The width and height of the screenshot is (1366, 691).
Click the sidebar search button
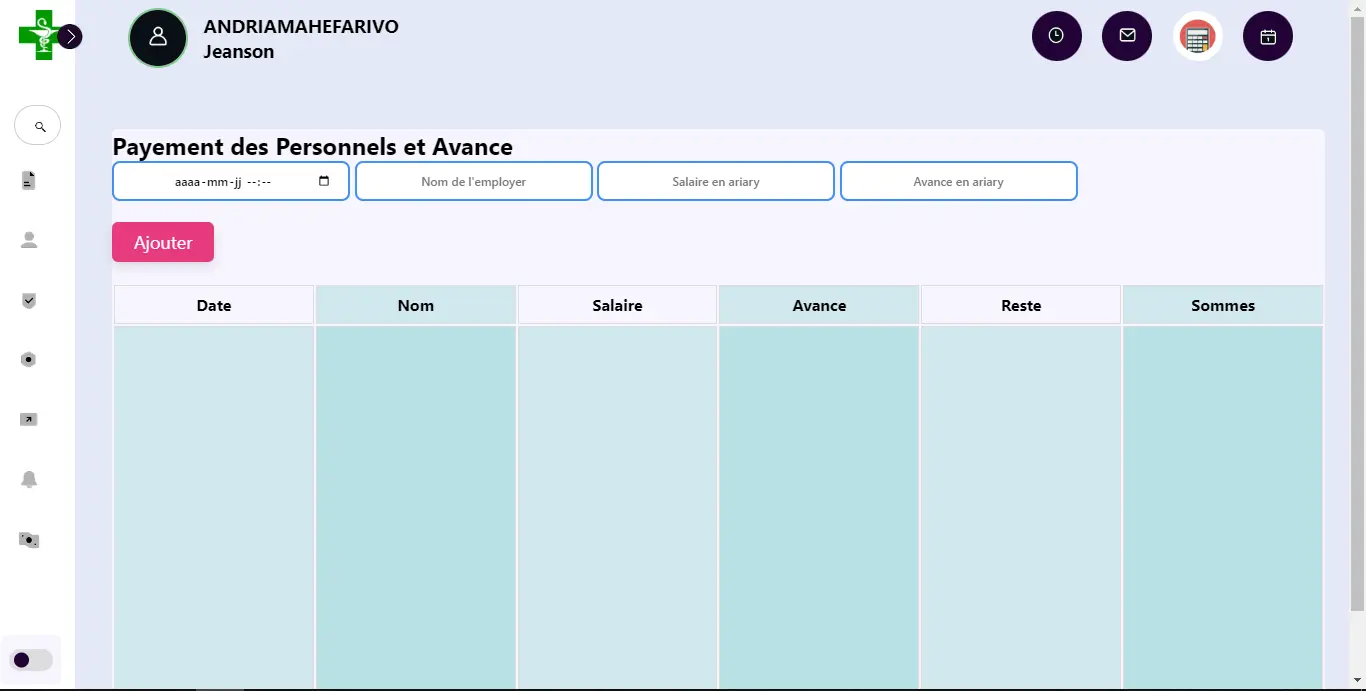pyautogui.click(x=38, y=126)
